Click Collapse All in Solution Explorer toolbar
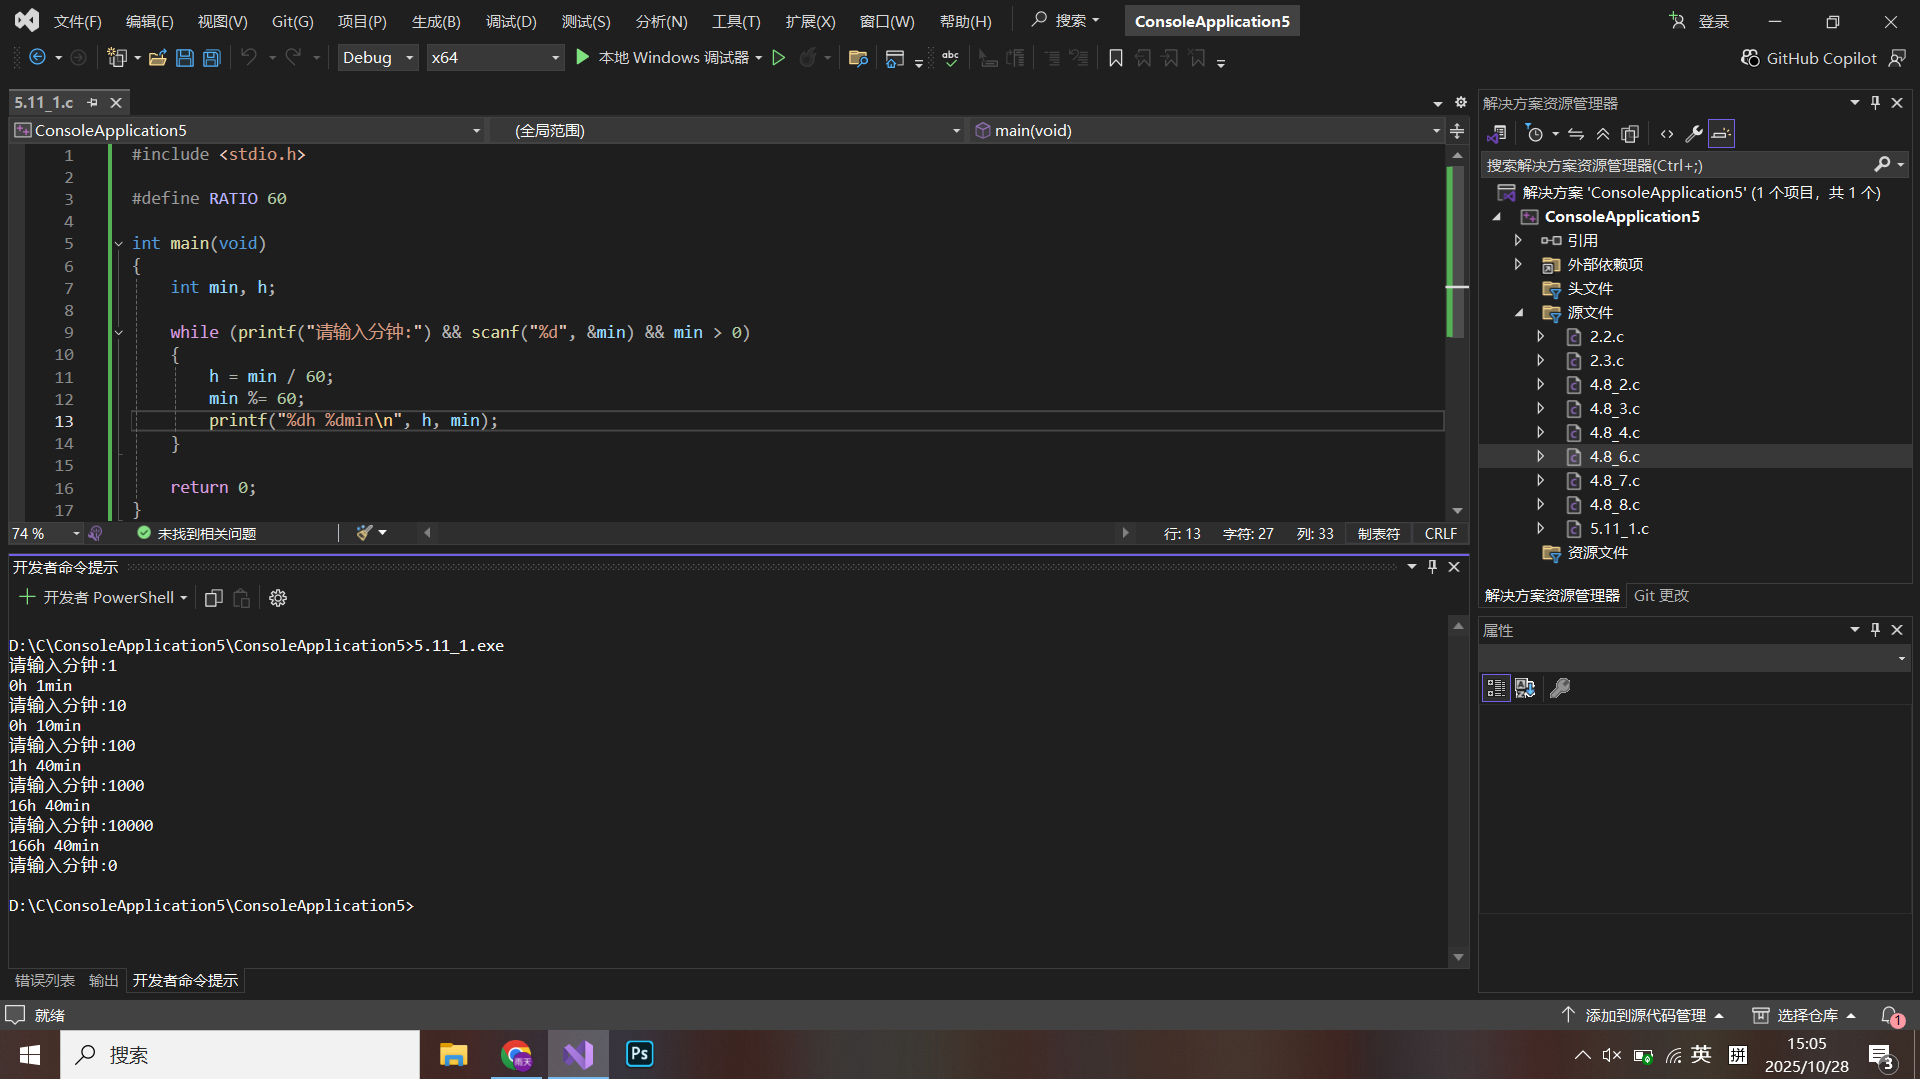 [x=1603, y=134]
